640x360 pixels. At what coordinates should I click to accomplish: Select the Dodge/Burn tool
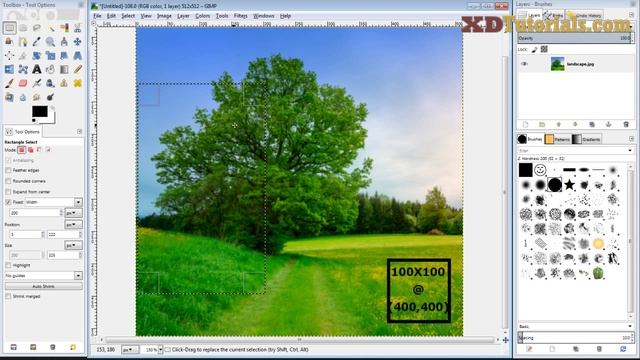(x=51, y=97)
